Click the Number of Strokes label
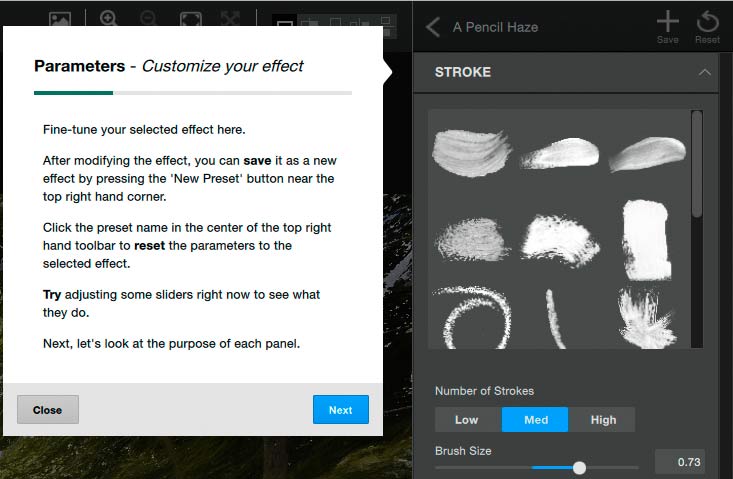This screenshot has height=479, width=733. tap(484, 391)
